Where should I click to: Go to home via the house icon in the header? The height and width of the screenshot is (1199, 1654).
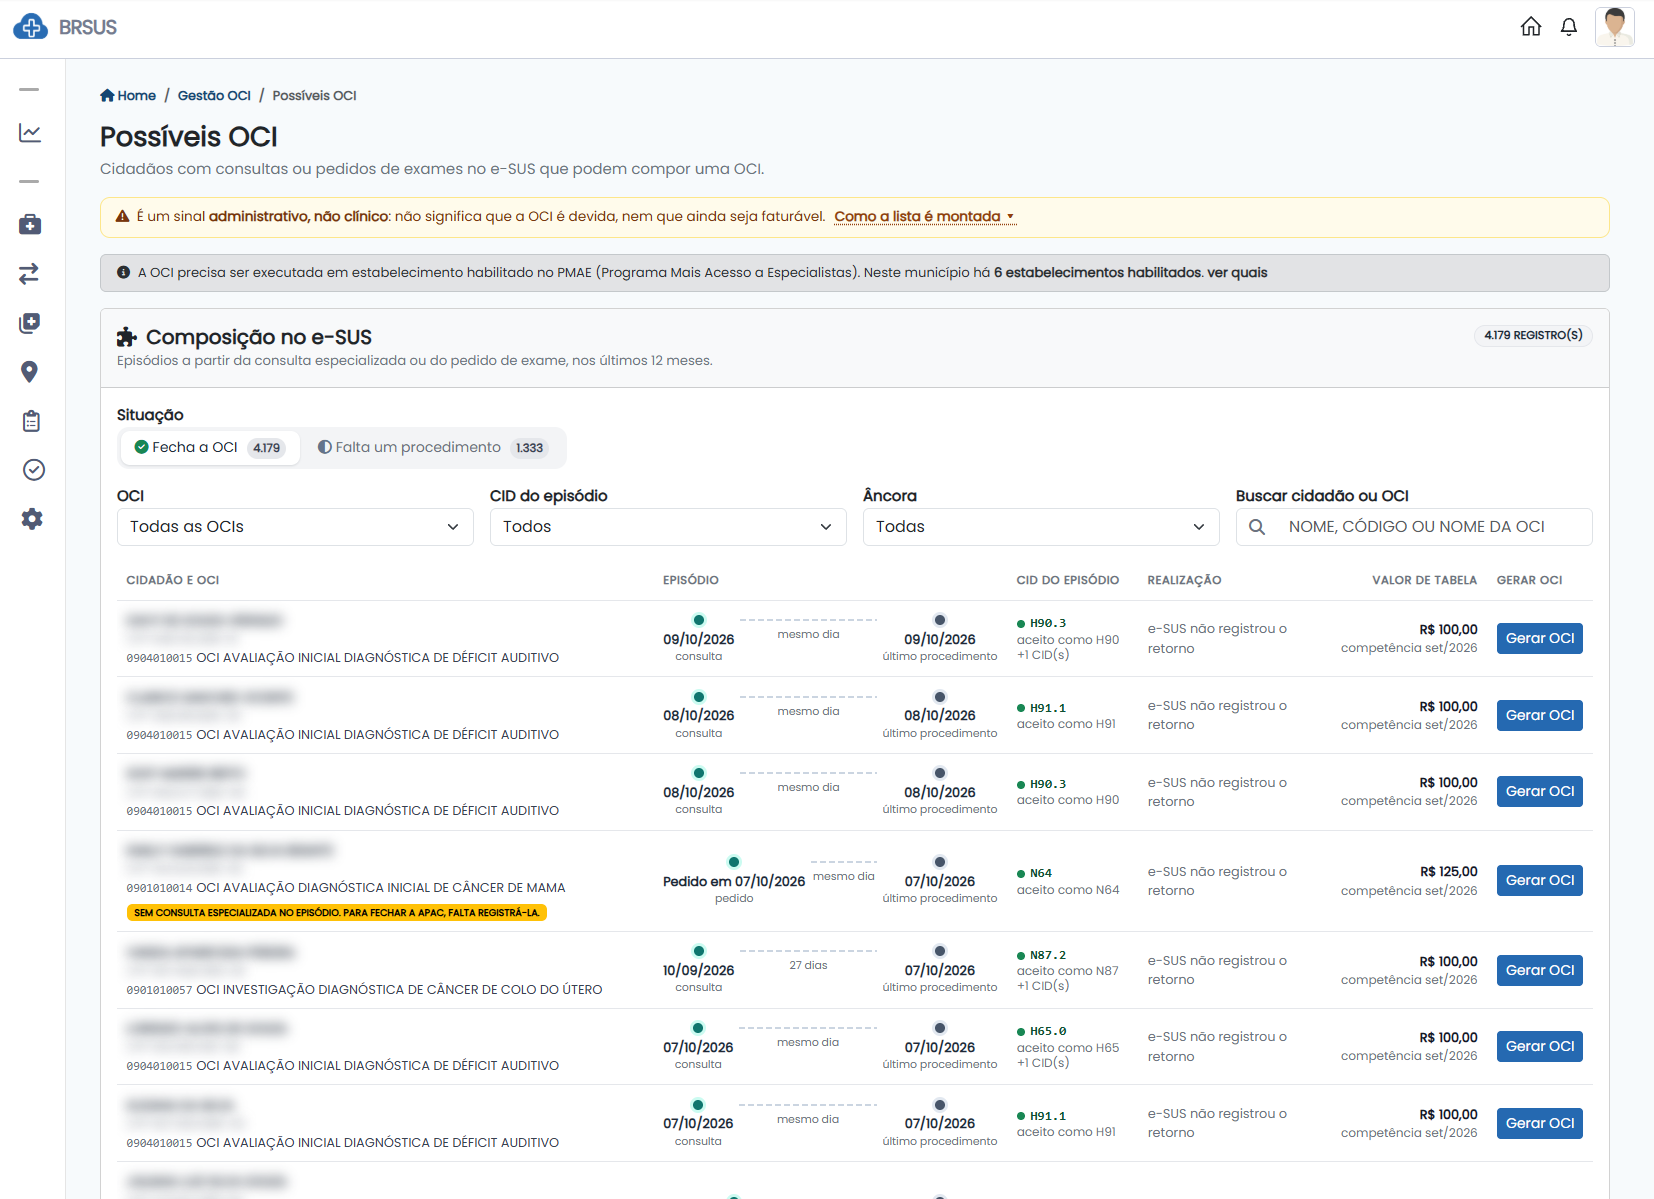1531,27
